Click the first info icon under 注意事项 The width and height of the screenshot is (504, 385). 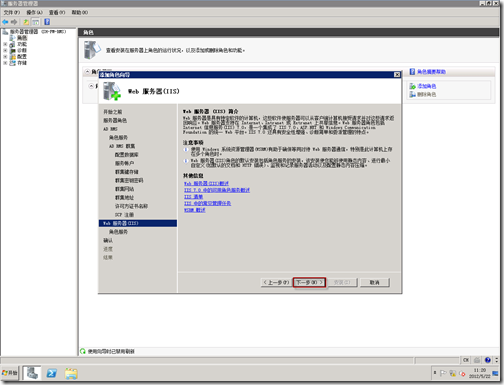tap(186, 150)
